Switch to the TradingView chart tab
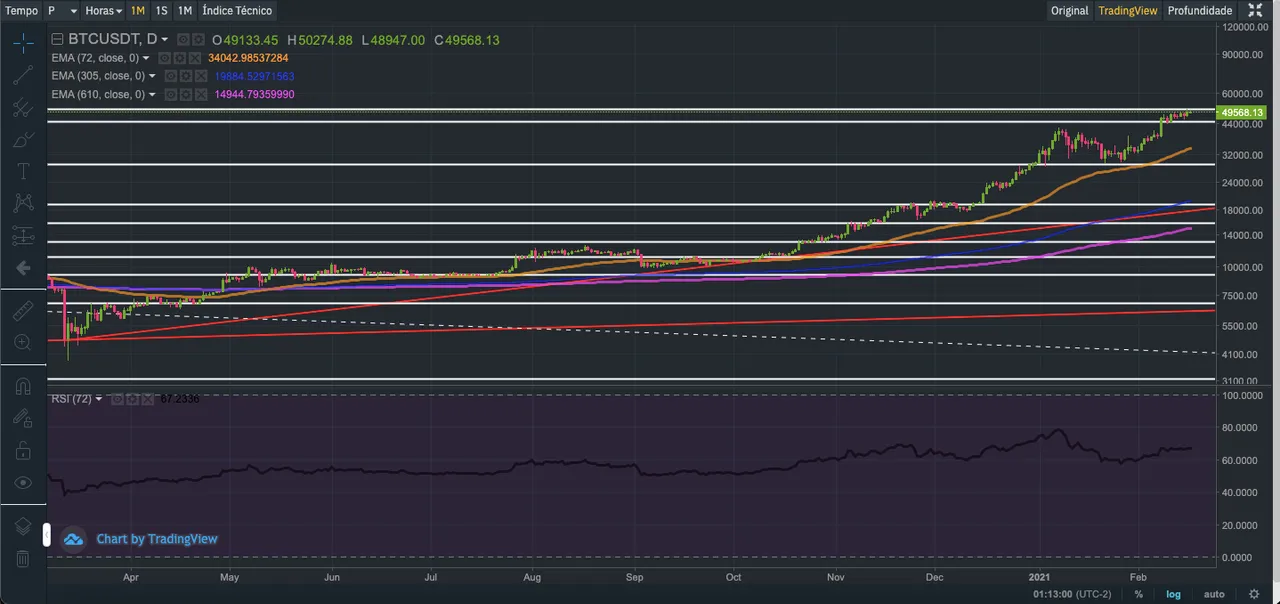Viewport: 1280px width, 604px height. (x=1127, y=10)
